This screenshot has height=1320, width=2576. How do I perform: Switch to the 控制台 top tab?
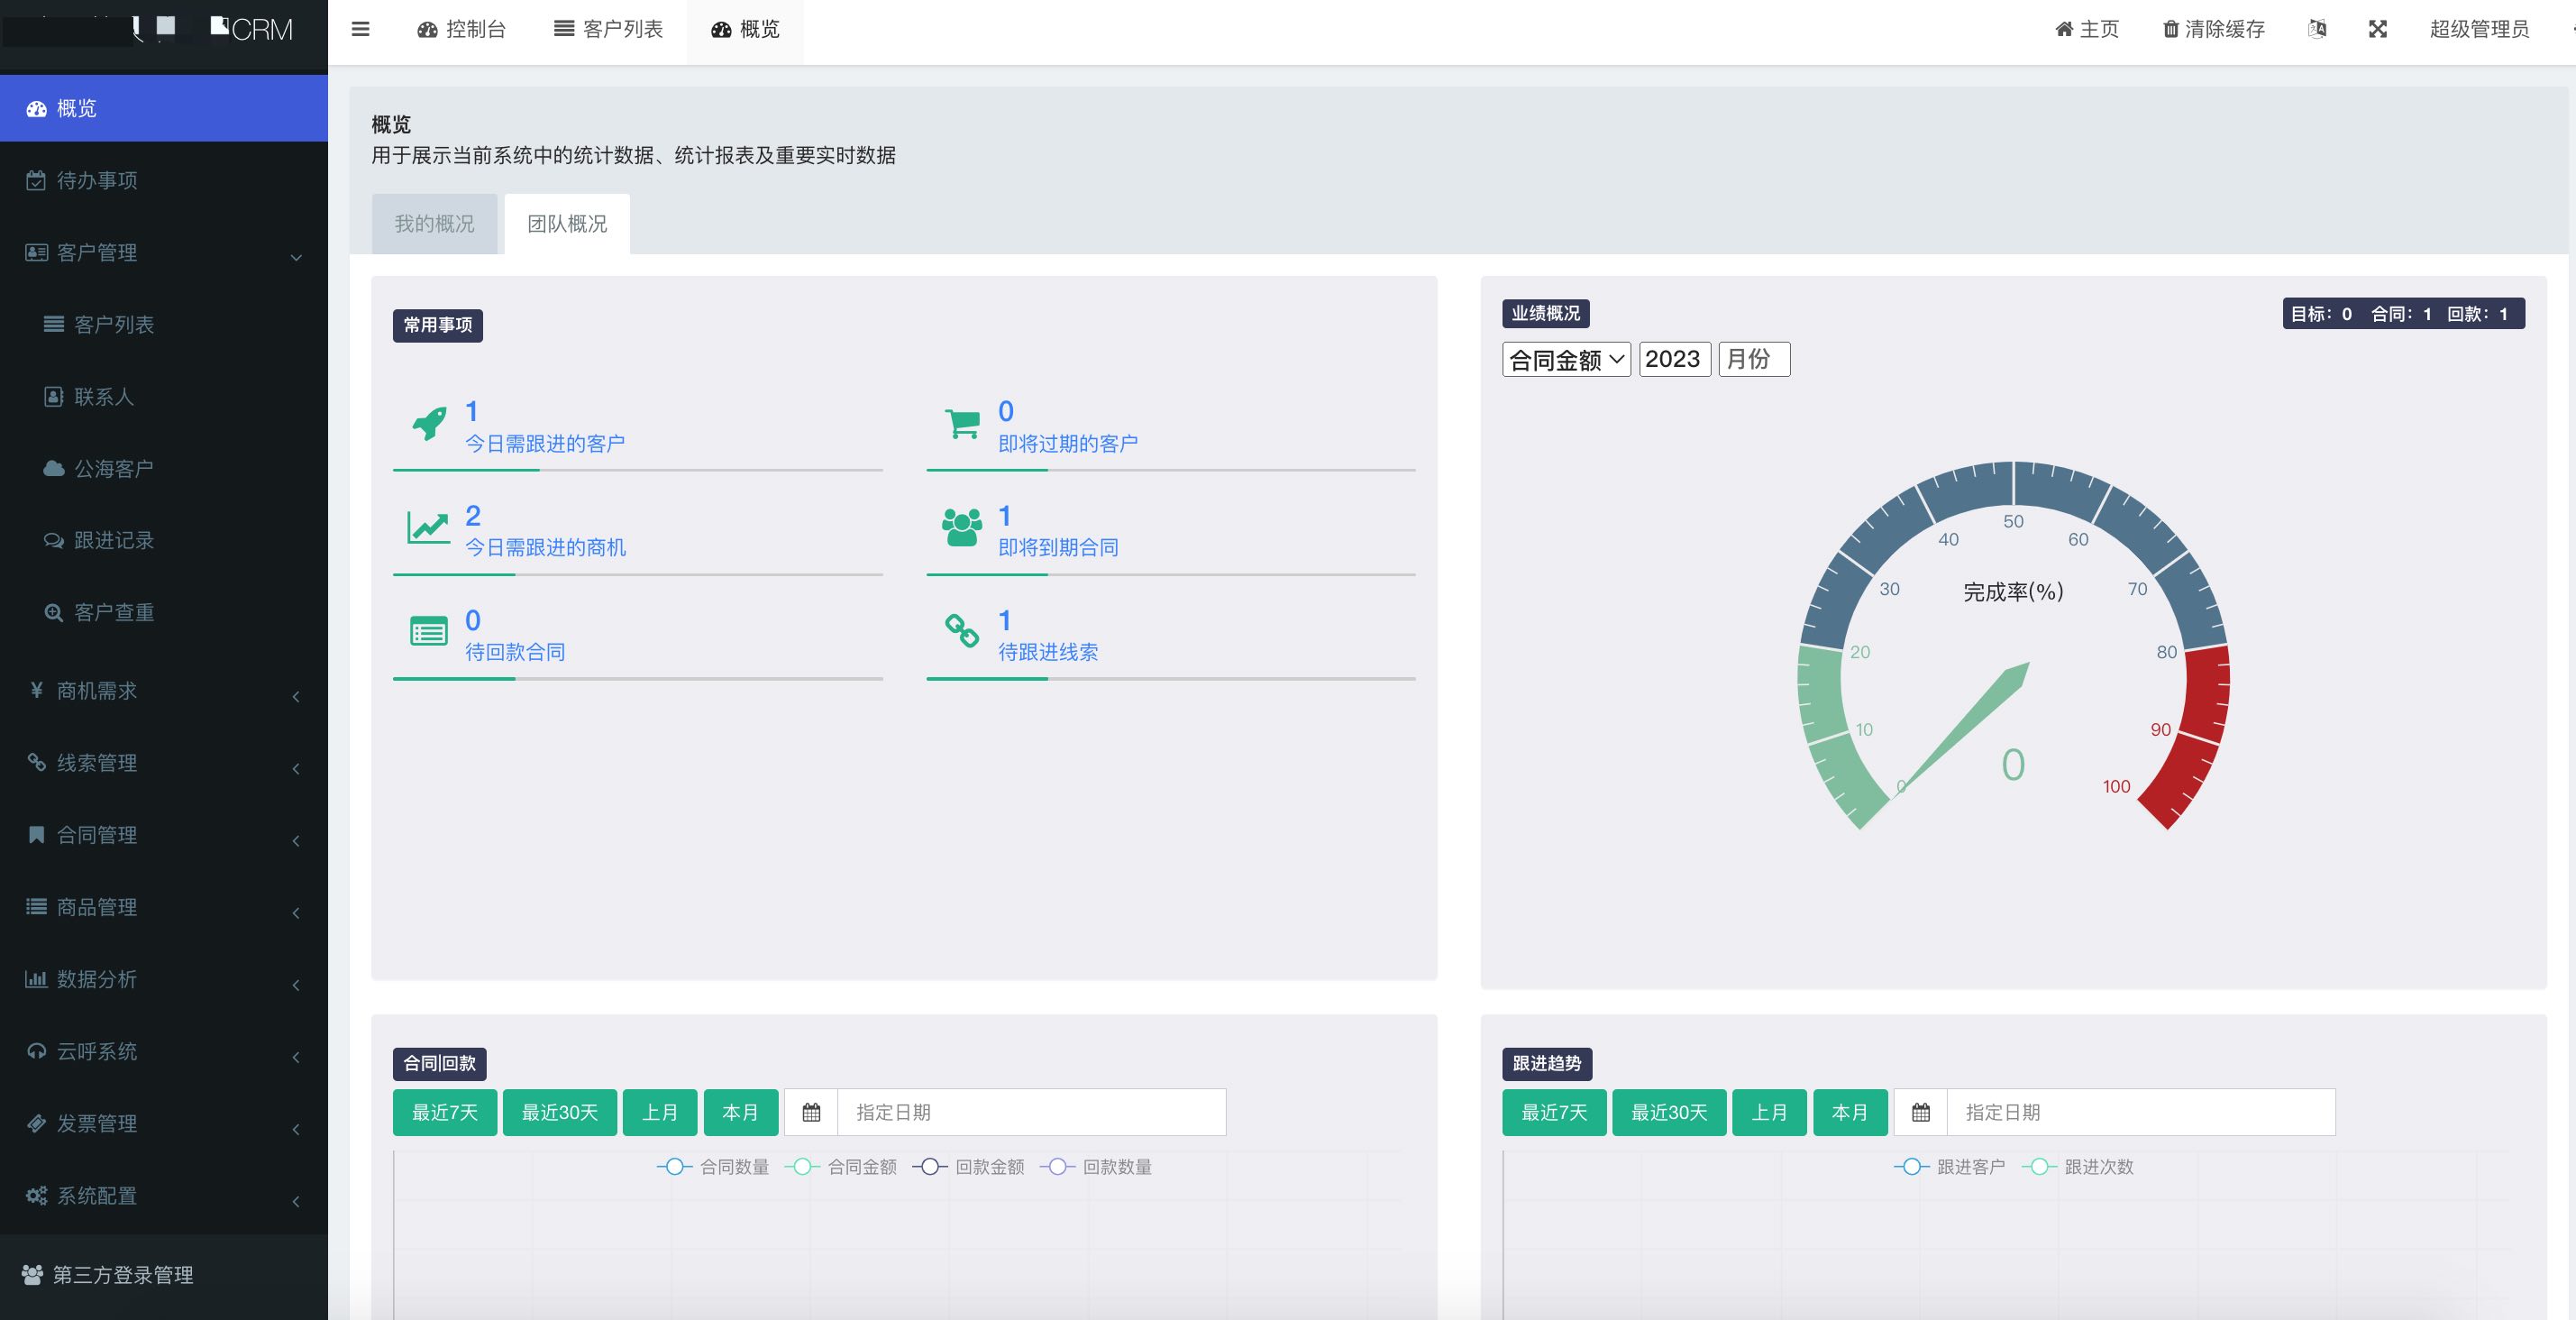tap(461, 29)
